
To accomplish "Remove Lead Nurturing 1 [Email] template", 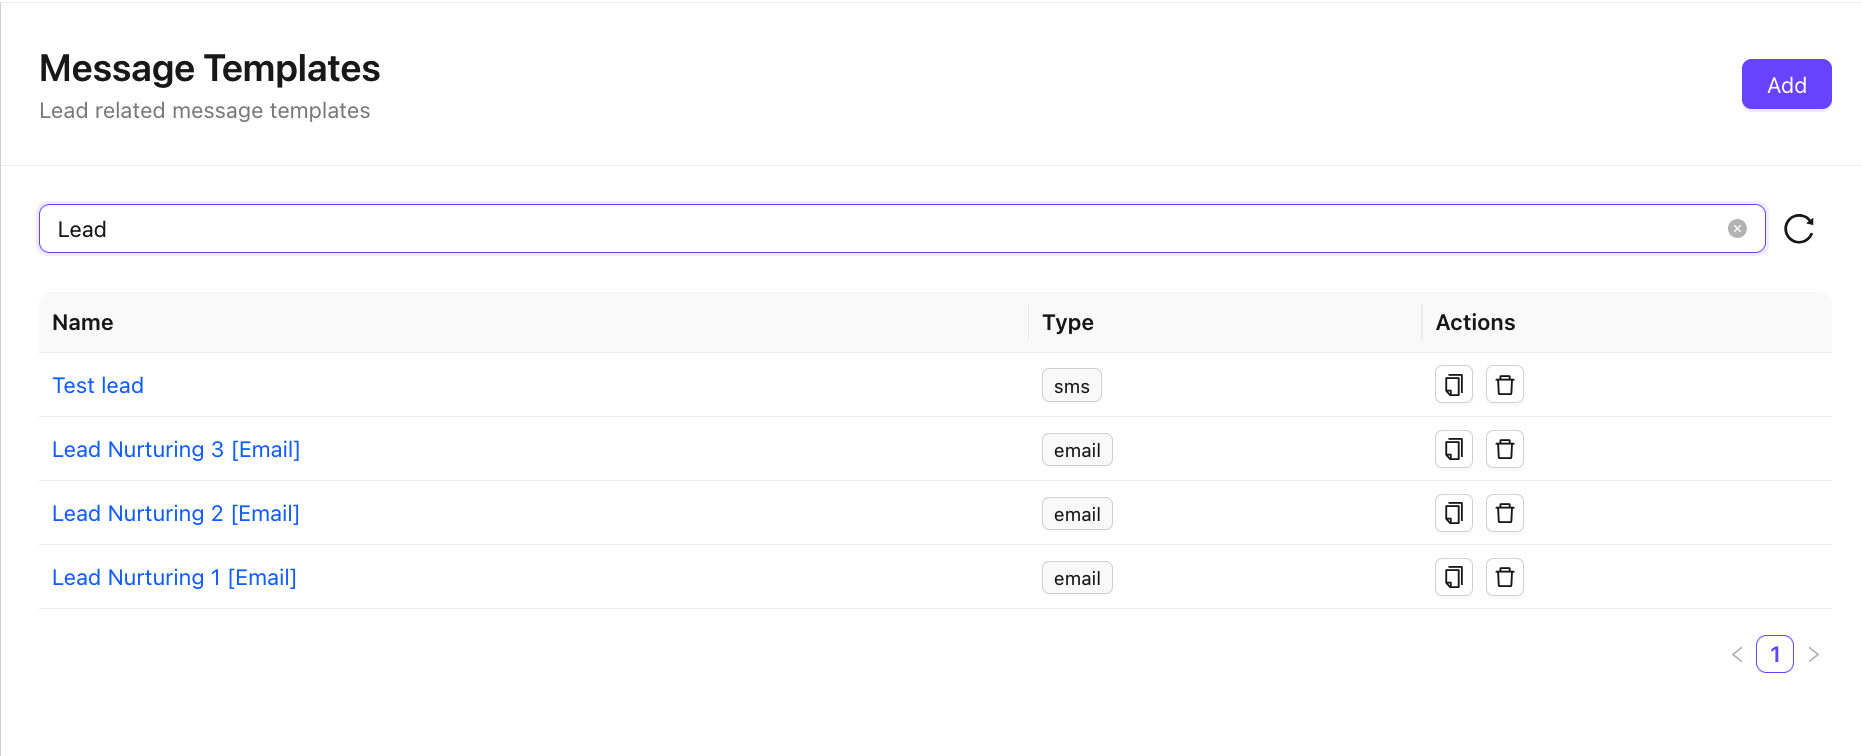I will tap(1504, 577).
